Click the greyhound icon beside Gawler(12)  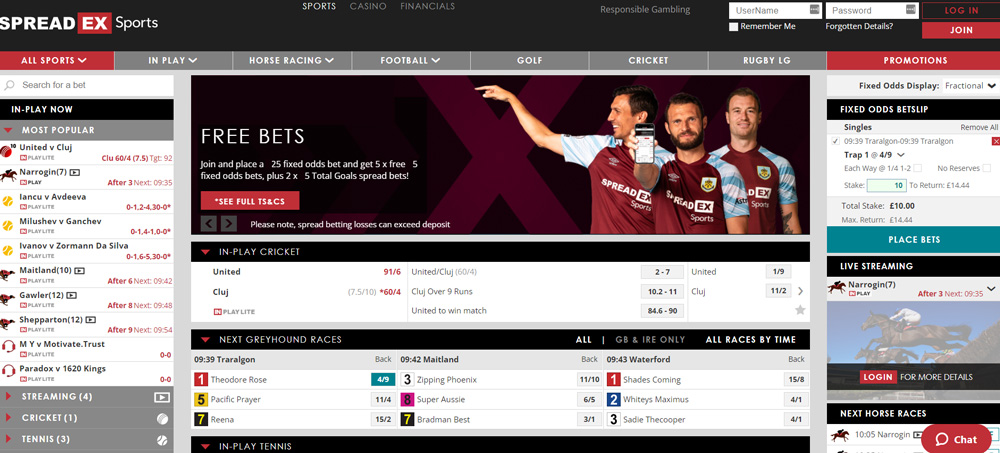(x=8, y=299)
